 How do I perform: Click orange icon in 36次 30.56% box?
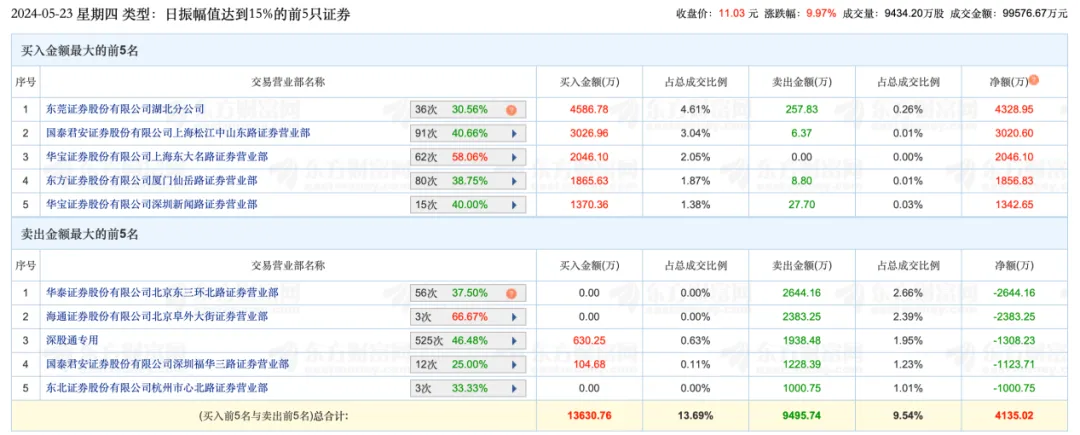pyautogui.click(x=511, y=109)
